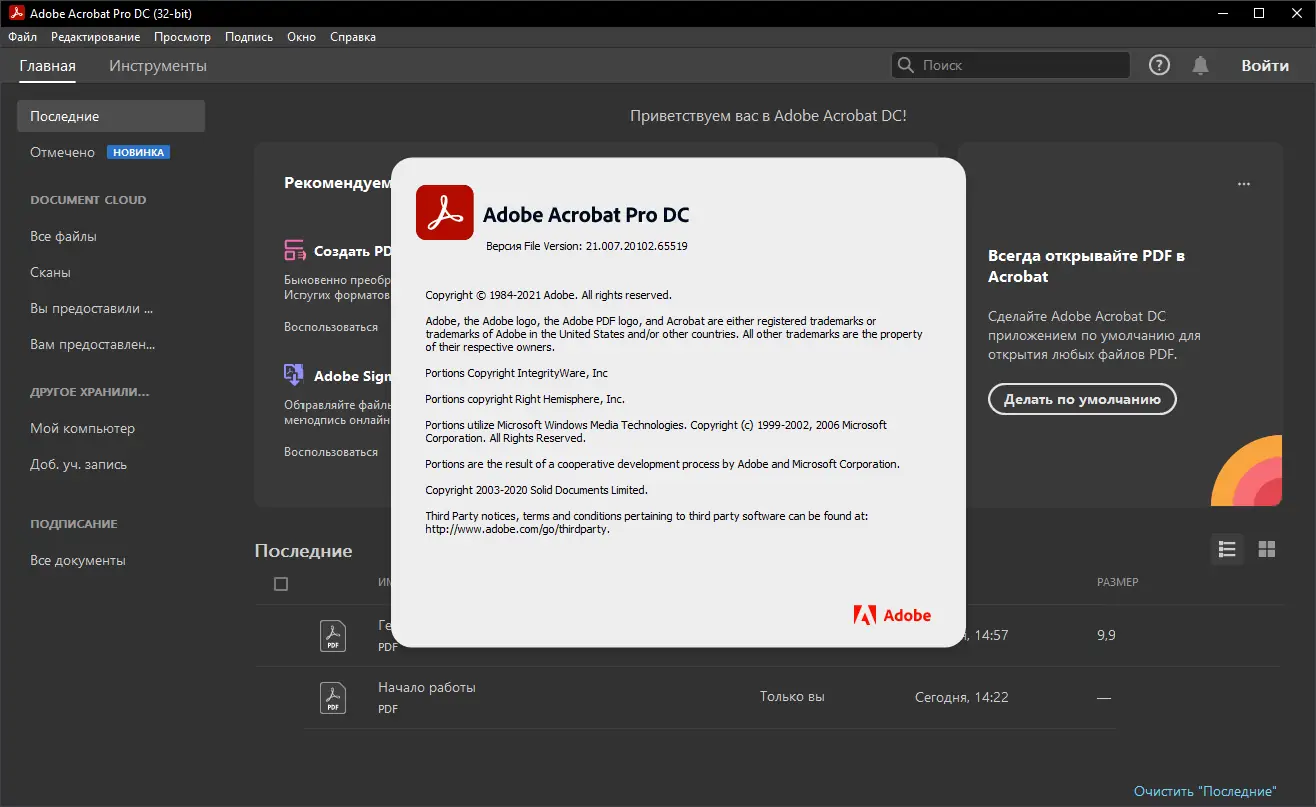The height and width of the screenshot is (807, 1316).
Task: Click the DOCUMENT CLOUD sidebar heading
Action: click(88, 200)
